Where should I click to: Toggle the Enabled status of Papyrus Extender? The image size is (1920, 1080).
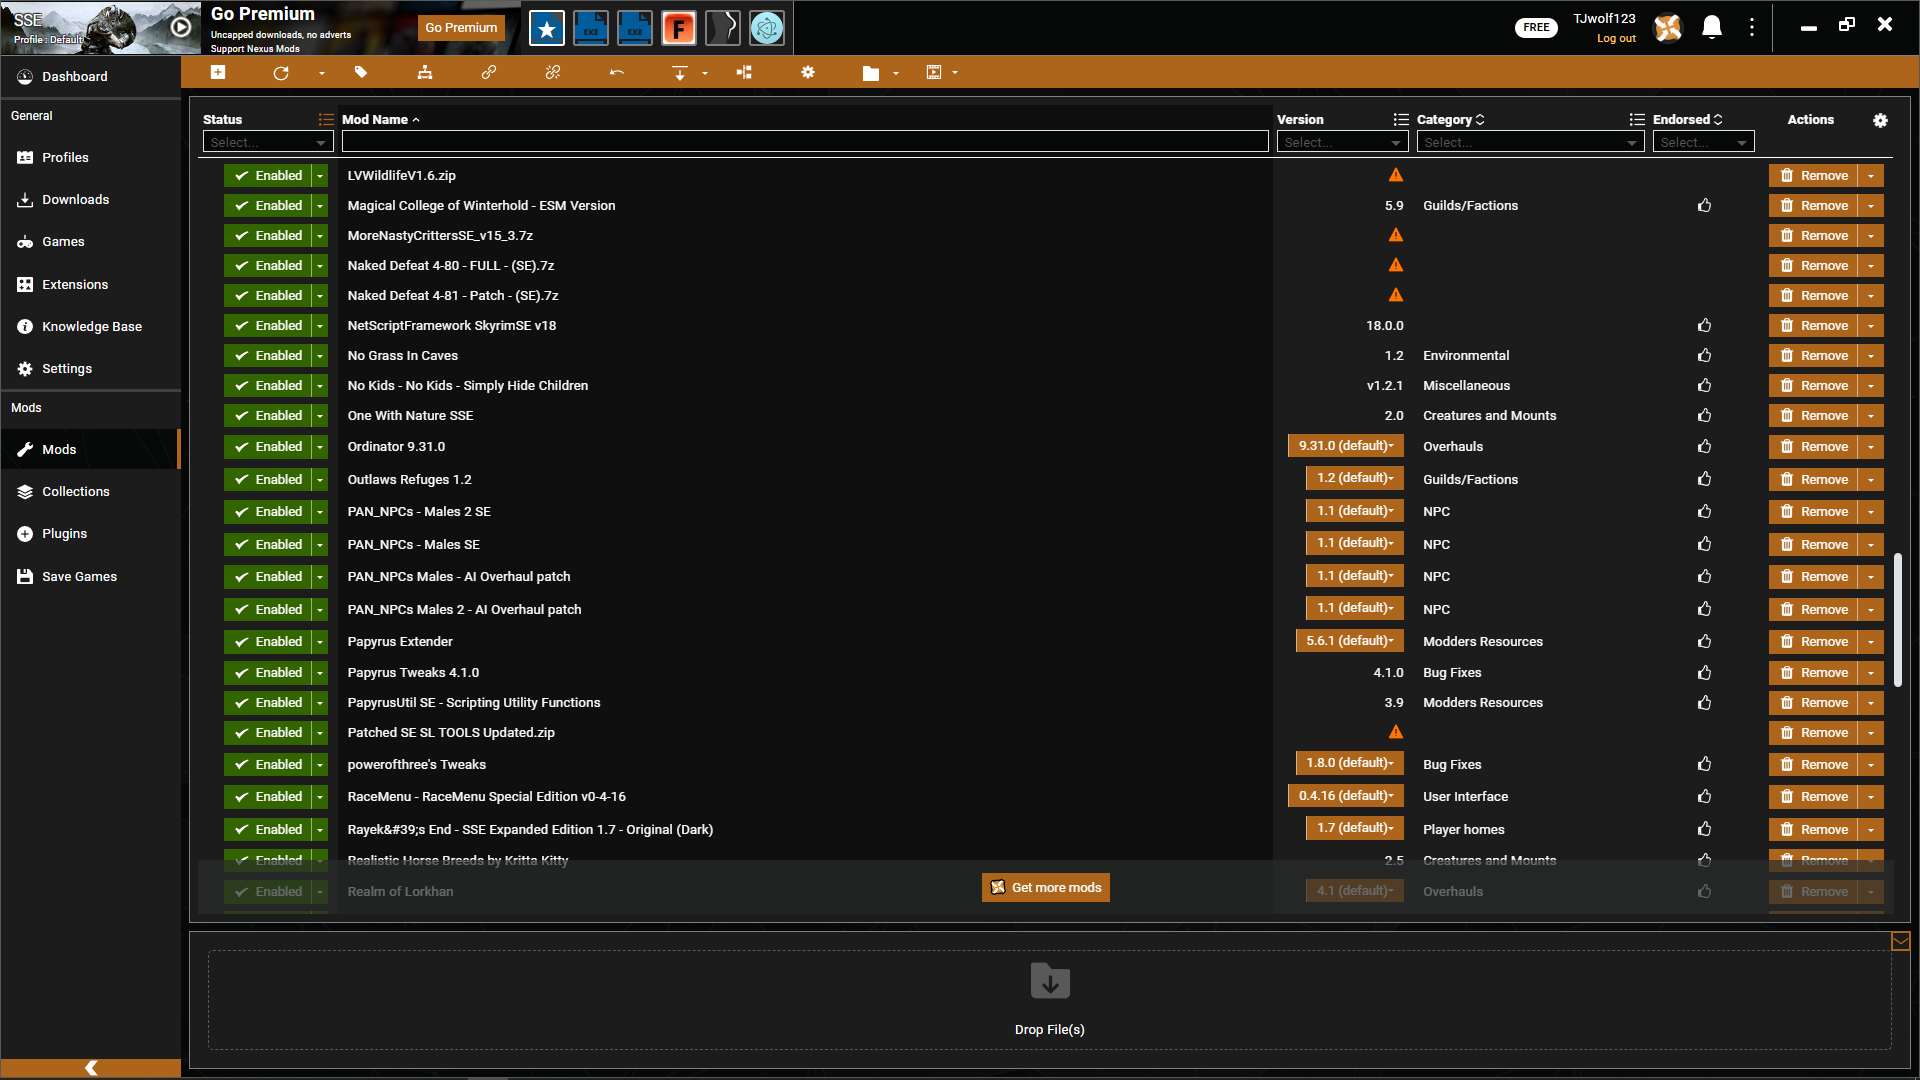coord(268,642)
